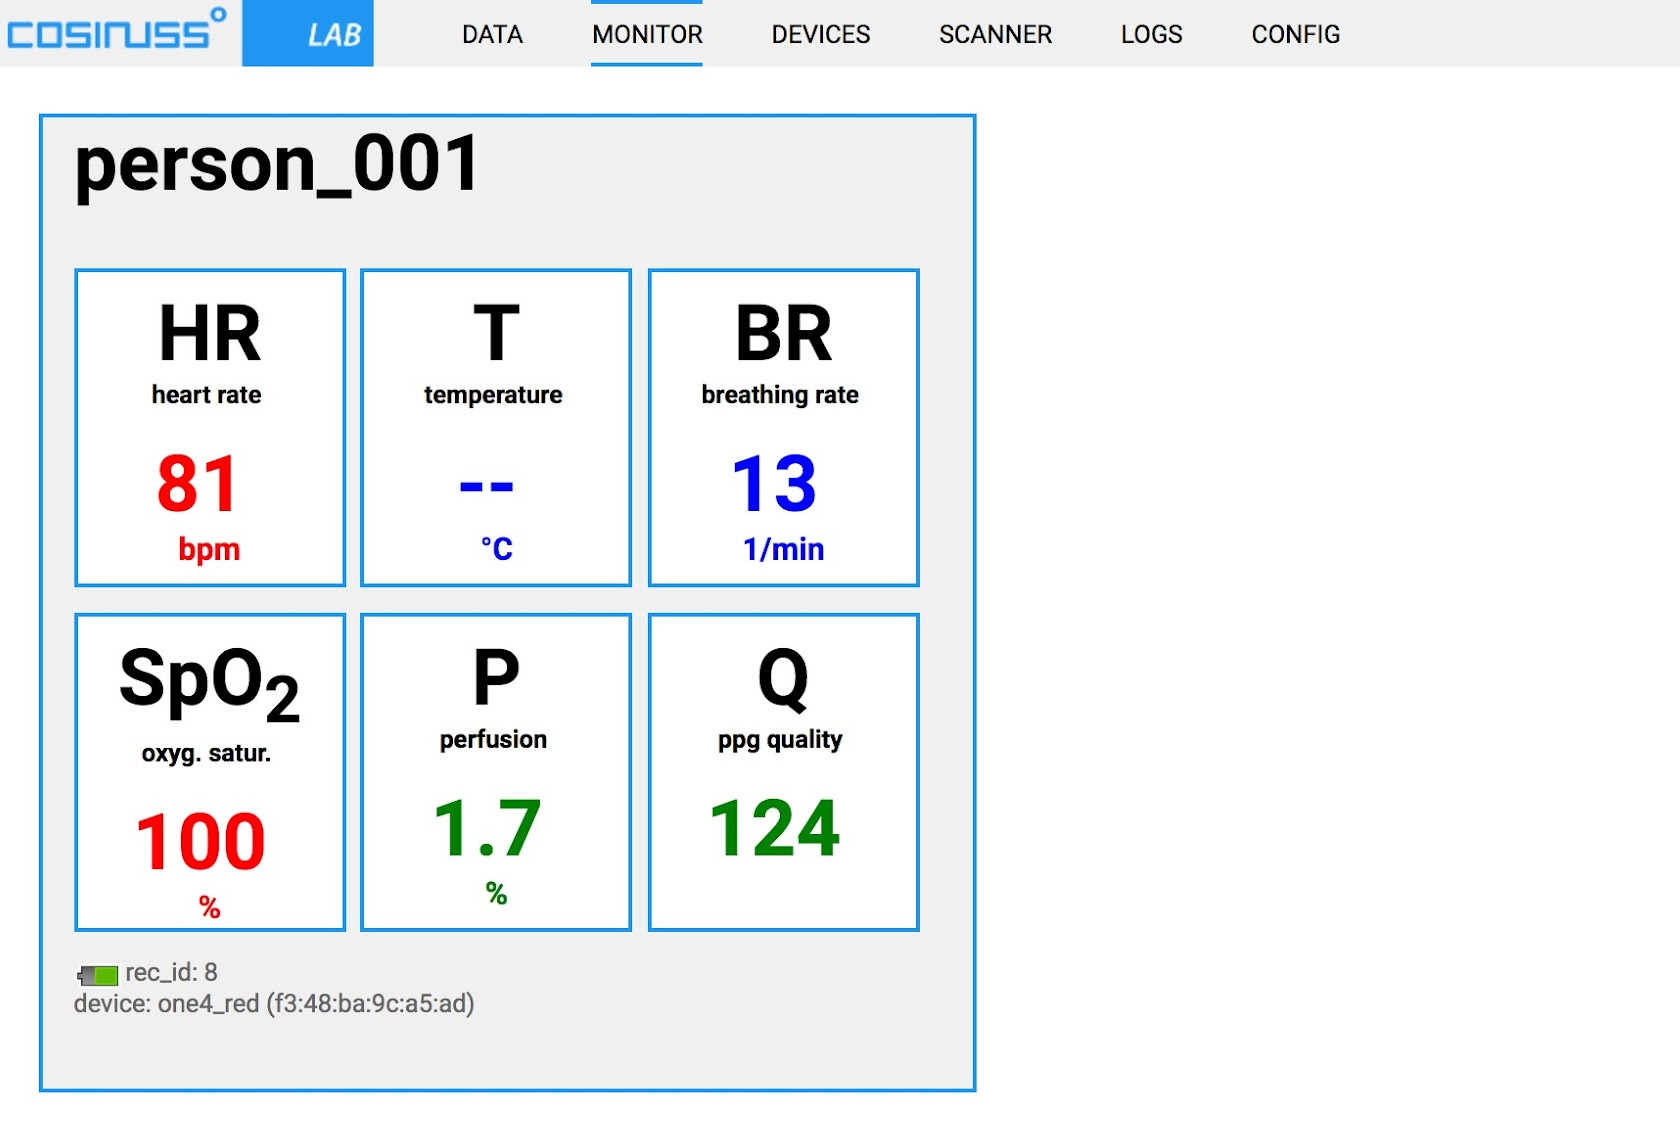1680x1132 pixels.
Task: Click the person_001 heading
Action: pos(278,165)
